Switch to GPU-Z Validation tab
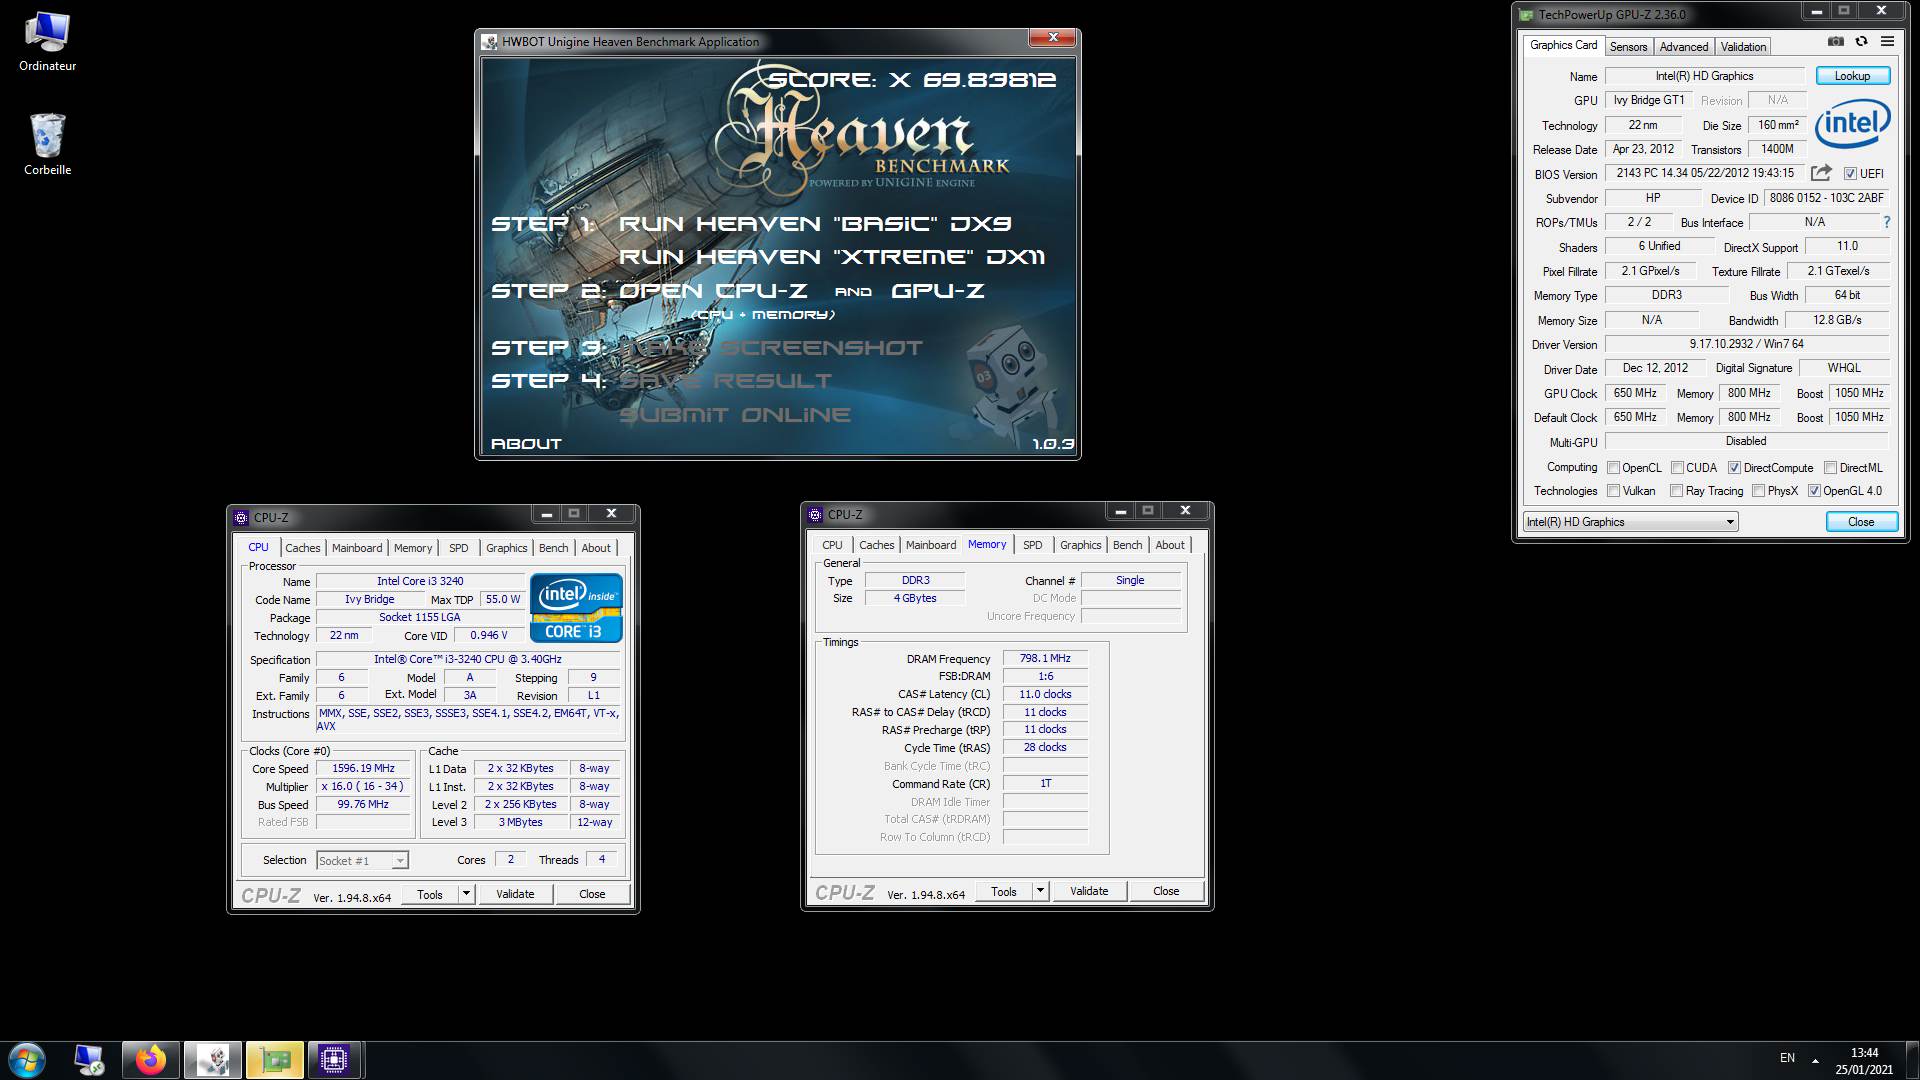Viewport: 1920px width, 1080px height. [x=1743, y=47]
